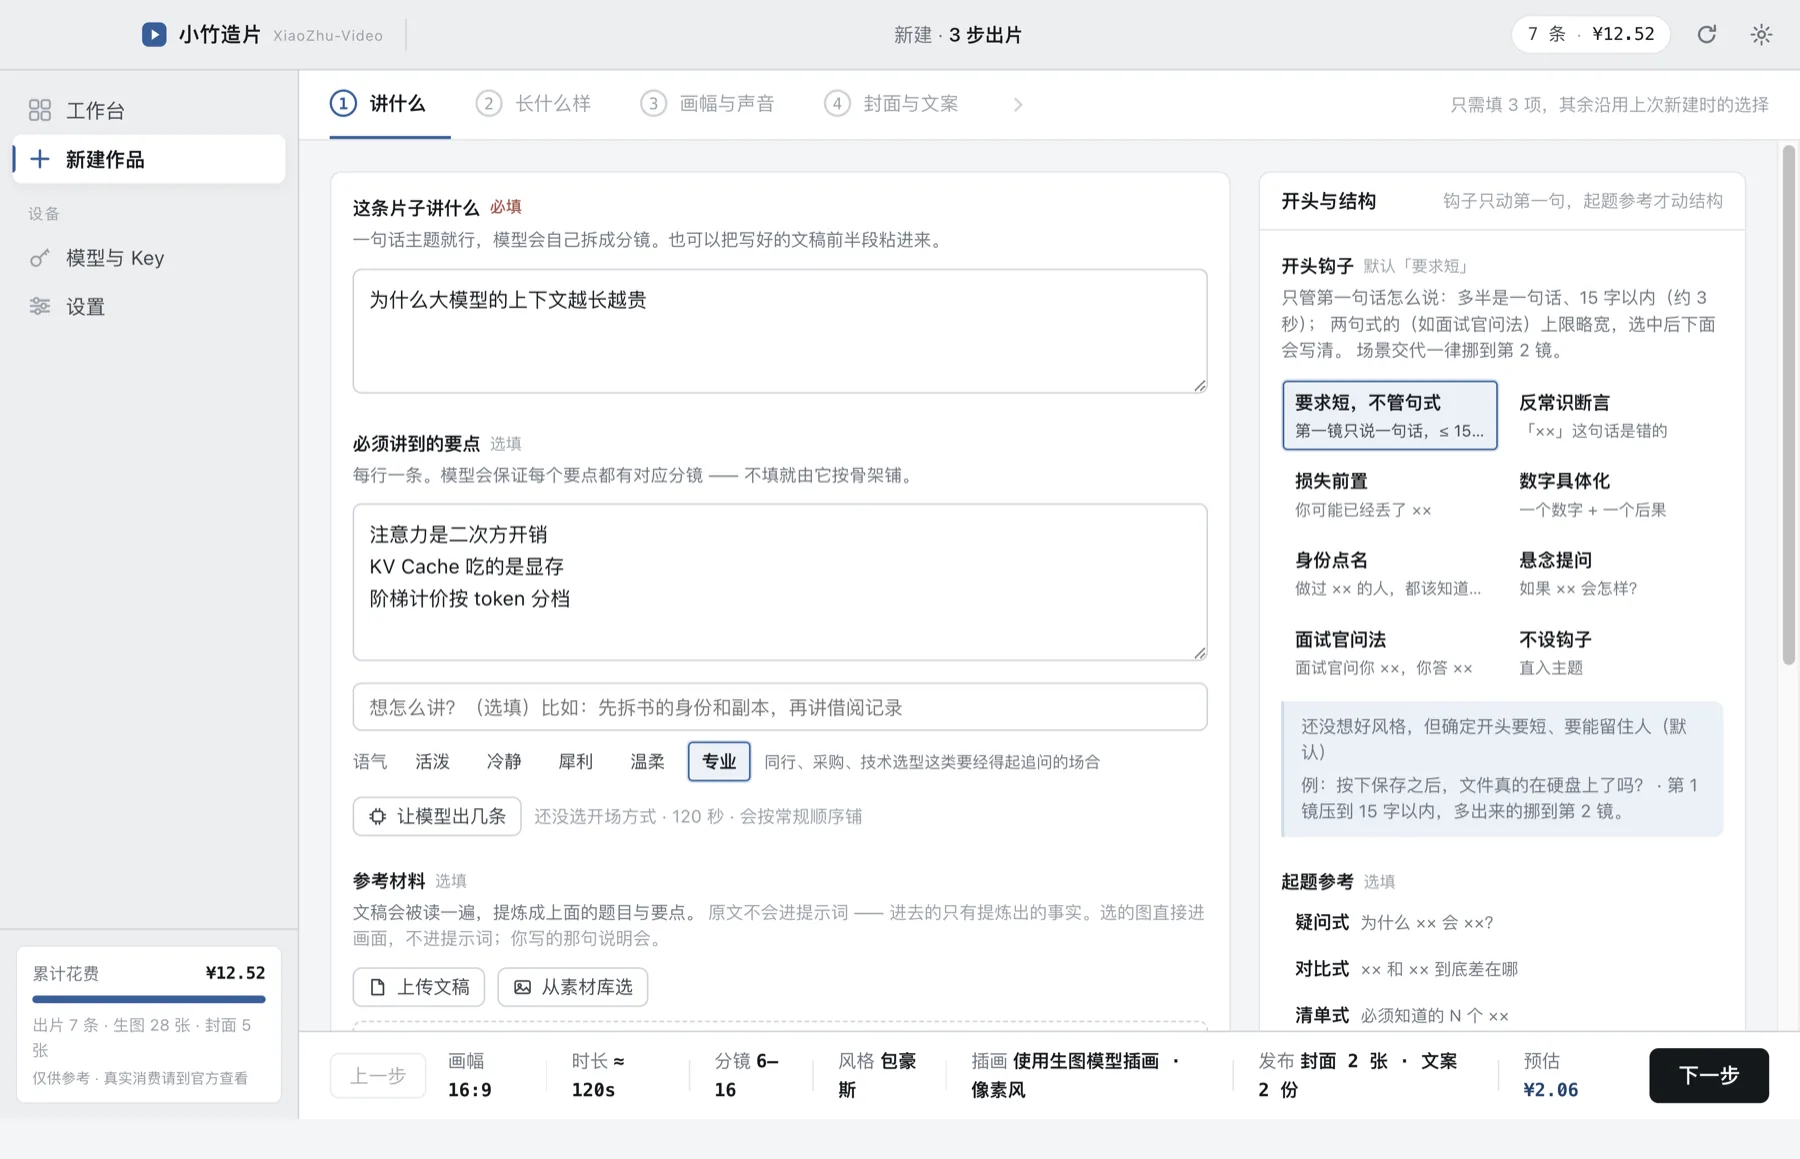Pick the 疑问式 title reference
This screenshot has width=1800, height=1159.
1501,922
